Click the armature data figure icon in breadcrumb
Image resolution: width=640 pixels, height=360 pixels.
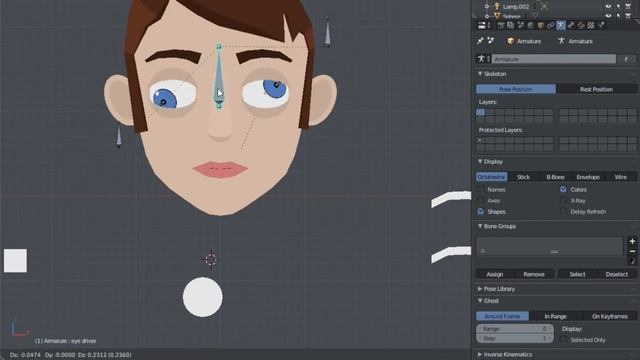click(x=561, y=41)
